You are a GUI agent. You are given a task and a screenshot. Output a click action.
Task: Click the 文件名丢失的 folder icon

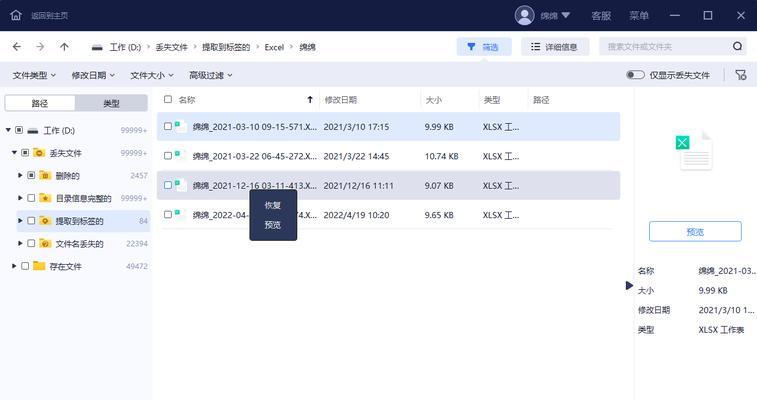coord(45,243)
